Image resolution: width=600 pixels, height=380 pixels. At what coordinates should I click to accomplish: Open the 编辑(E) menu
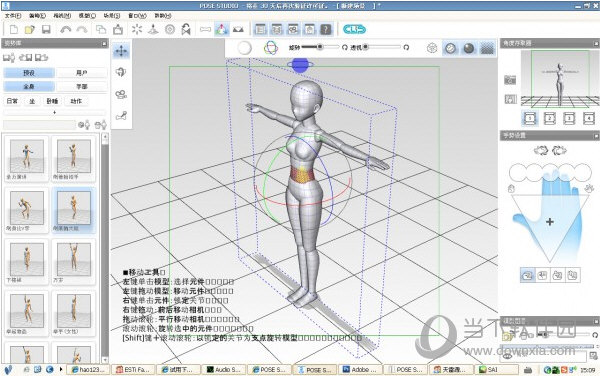[37, 16]
